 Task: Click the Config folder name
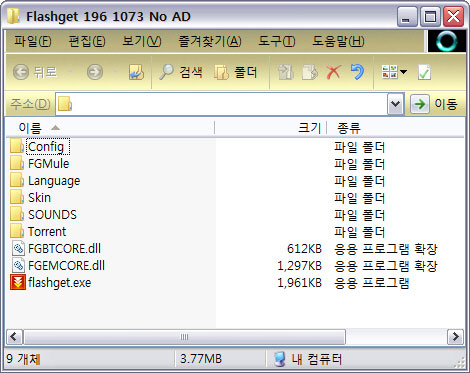46,147
